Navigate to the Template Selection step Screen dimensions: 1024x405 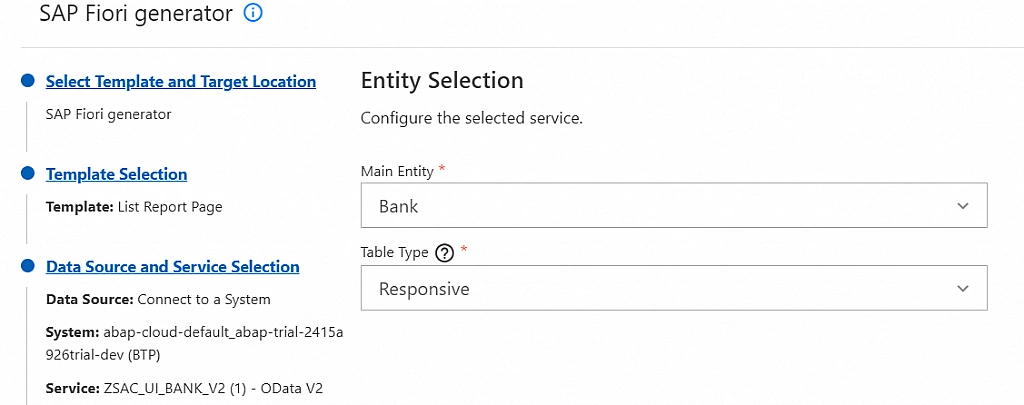coord(116,174)
